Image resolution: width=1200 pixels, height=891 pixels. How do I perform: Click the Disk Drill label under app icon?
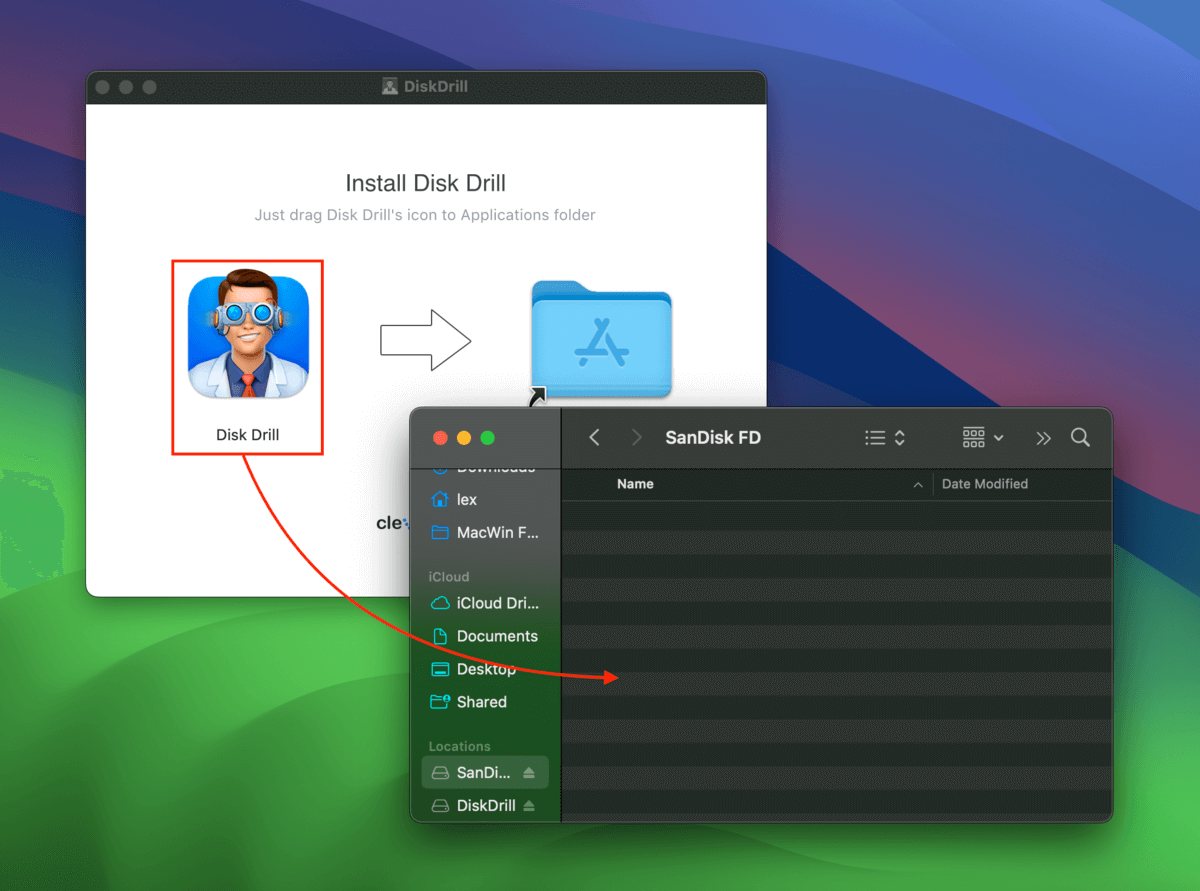pos(248,435)
